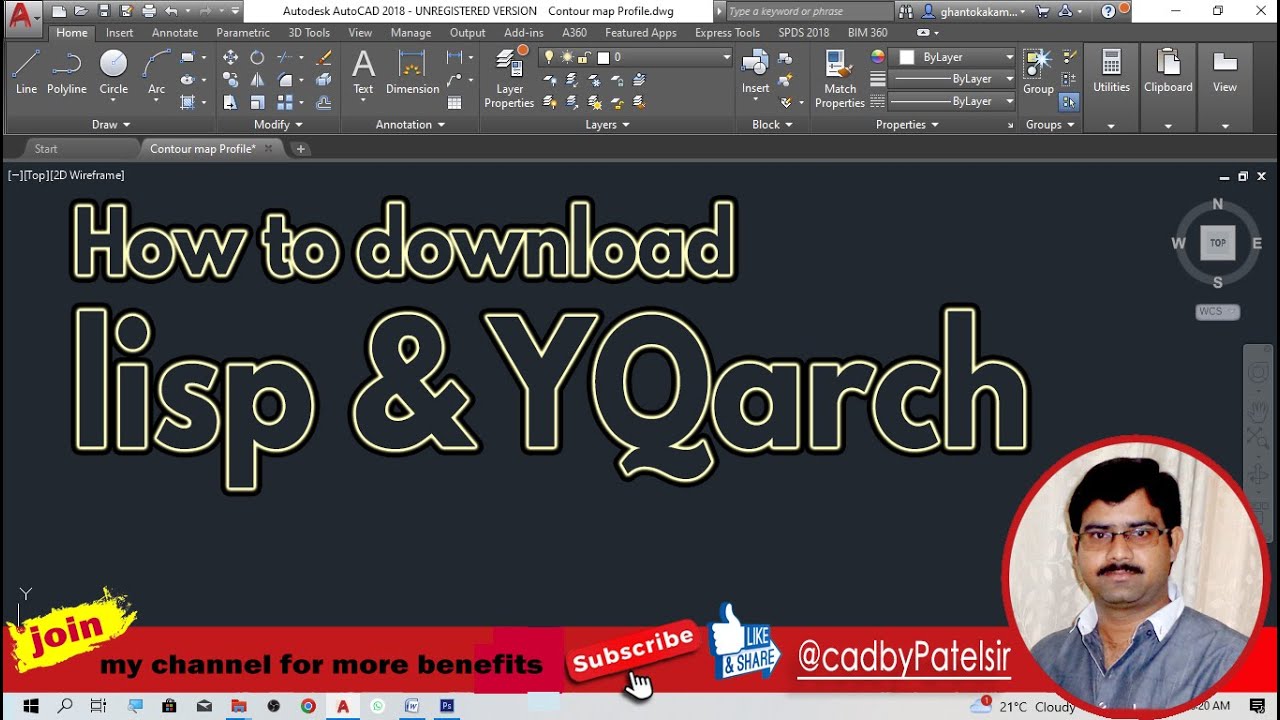The height and width of the screenshot is (720, 1280).
Task: Click the ghantokakam user sign-in button
Action: pyautogui.click(x=974, y=11)
